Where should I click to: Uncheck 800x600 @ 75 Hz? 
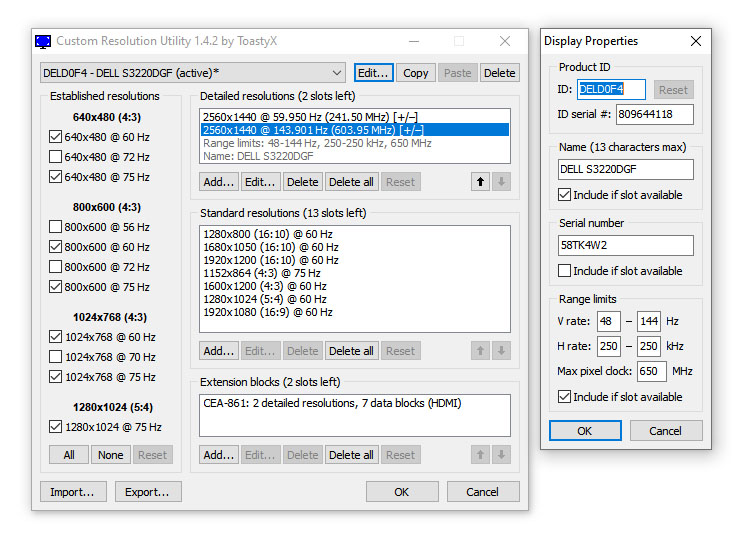pyautogui.click(x=55, y=287)
